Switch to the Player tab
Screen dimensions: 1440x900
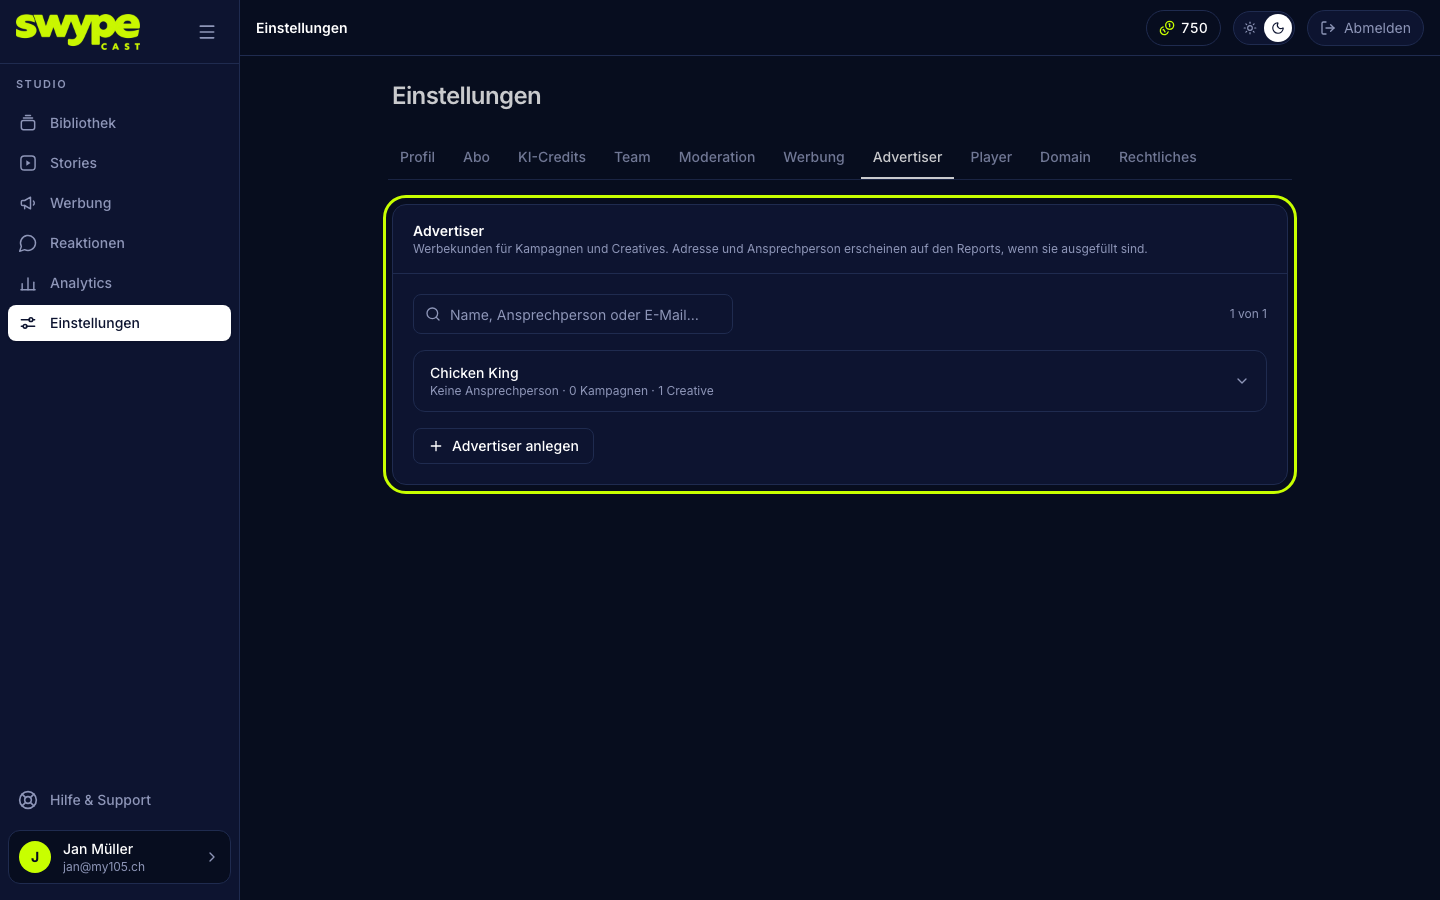pyautogui.click(x=991, y=157)
